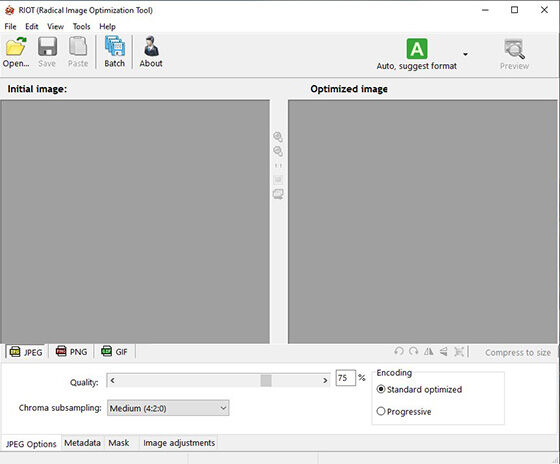Switch to the JPEG format tab
This screenshot has height=464, width=560.
point(26,352)
